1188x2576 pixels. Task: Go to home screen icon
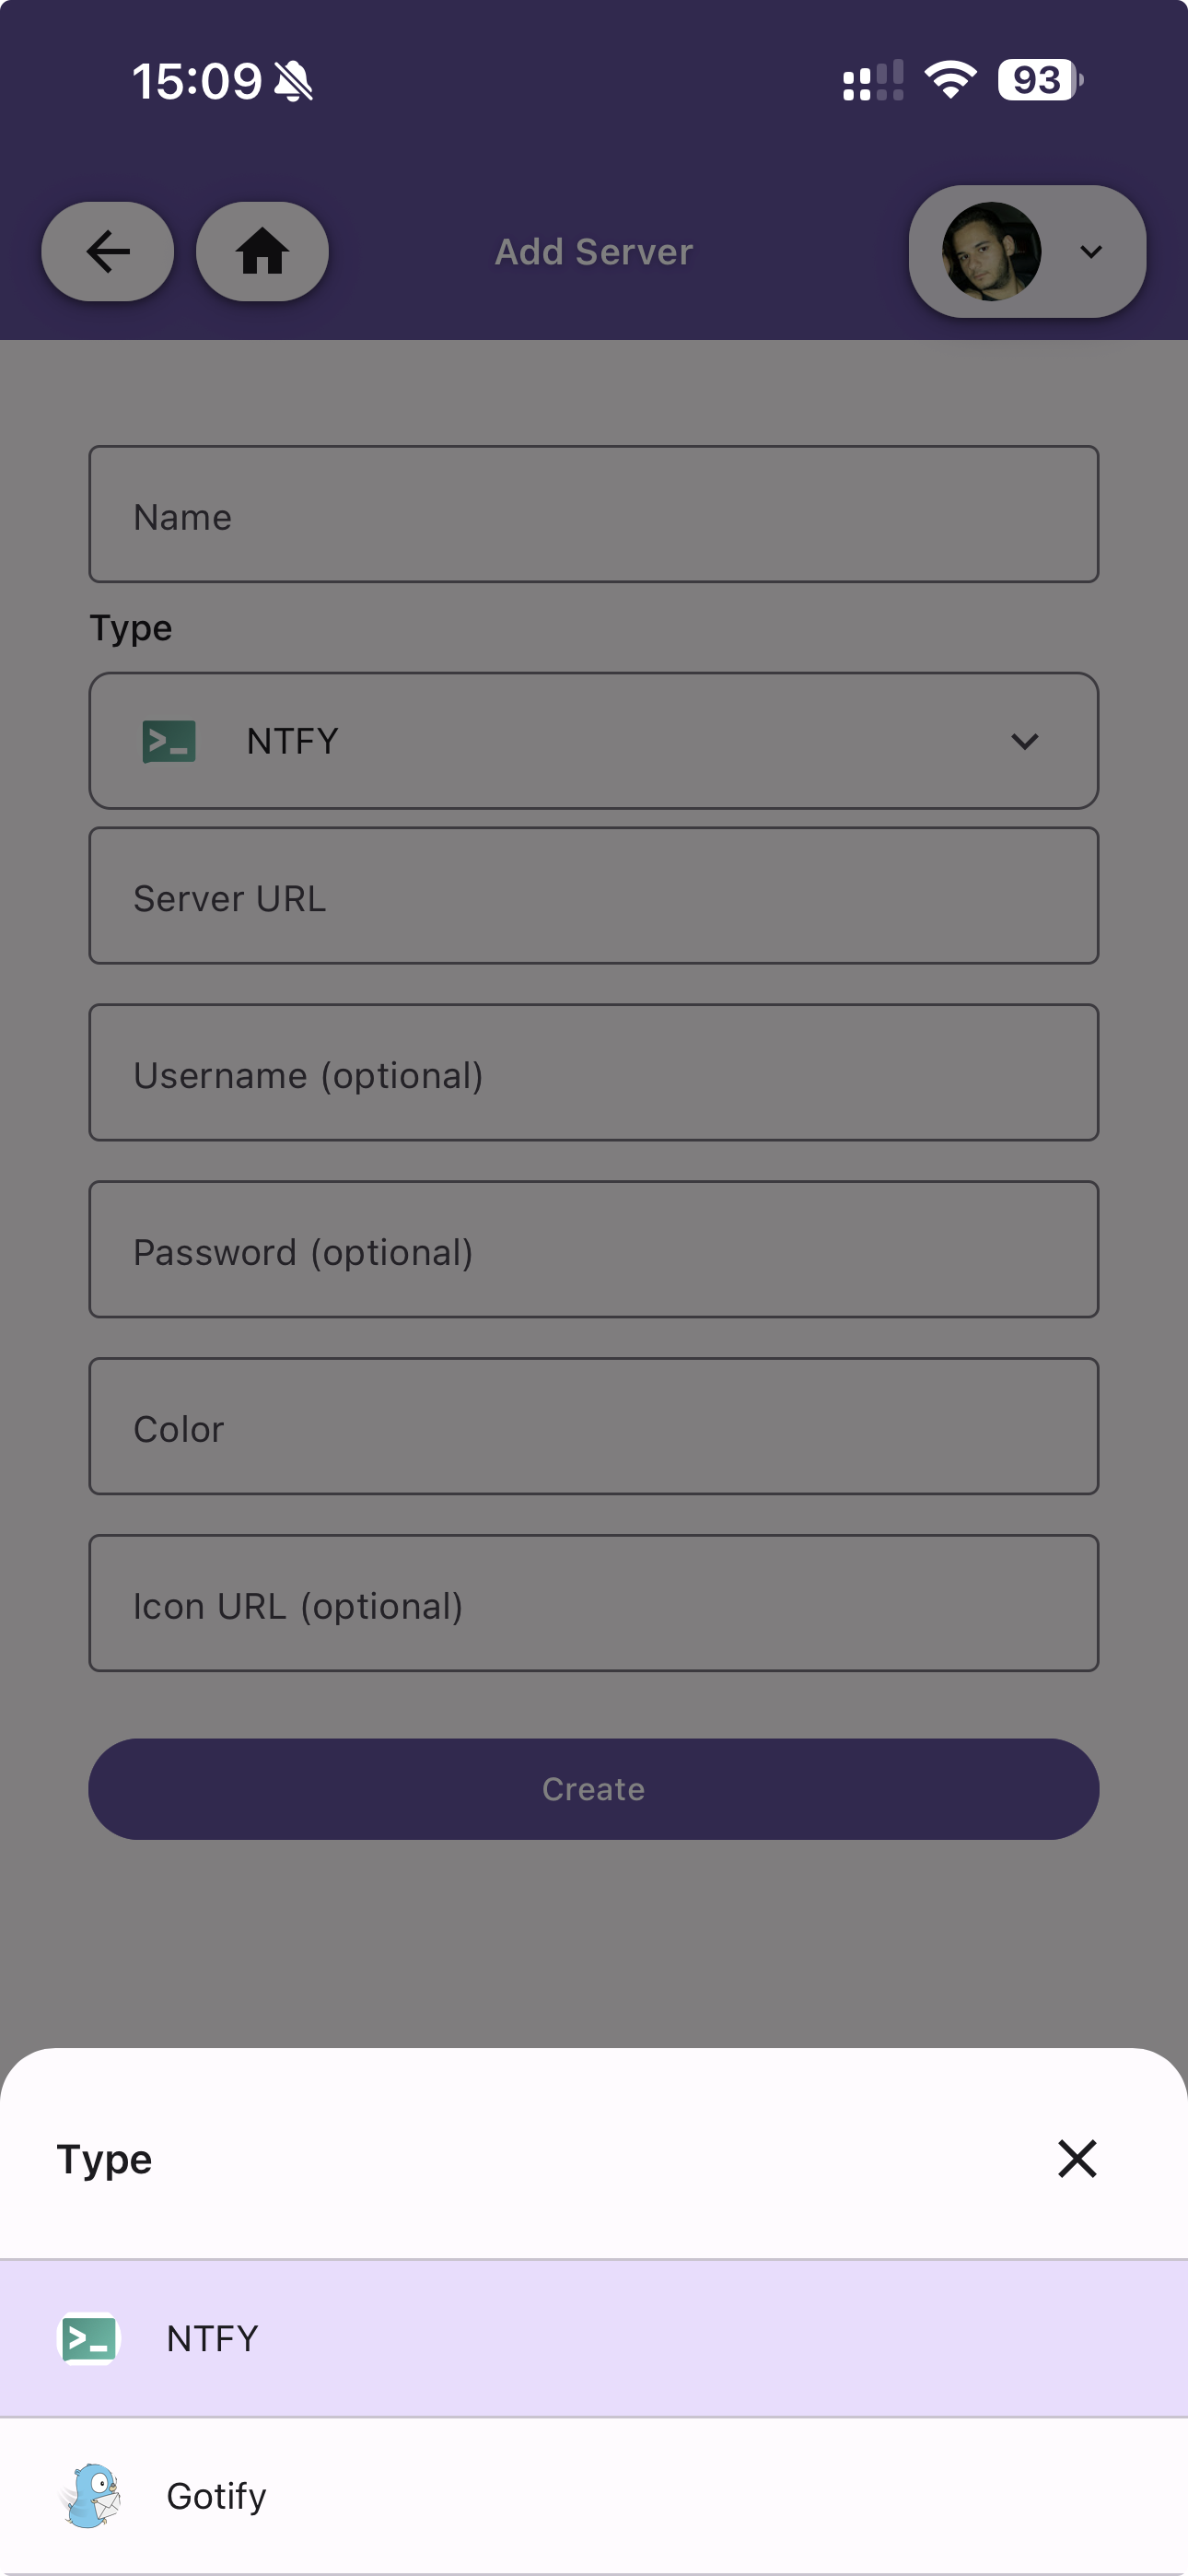(262, 251)
